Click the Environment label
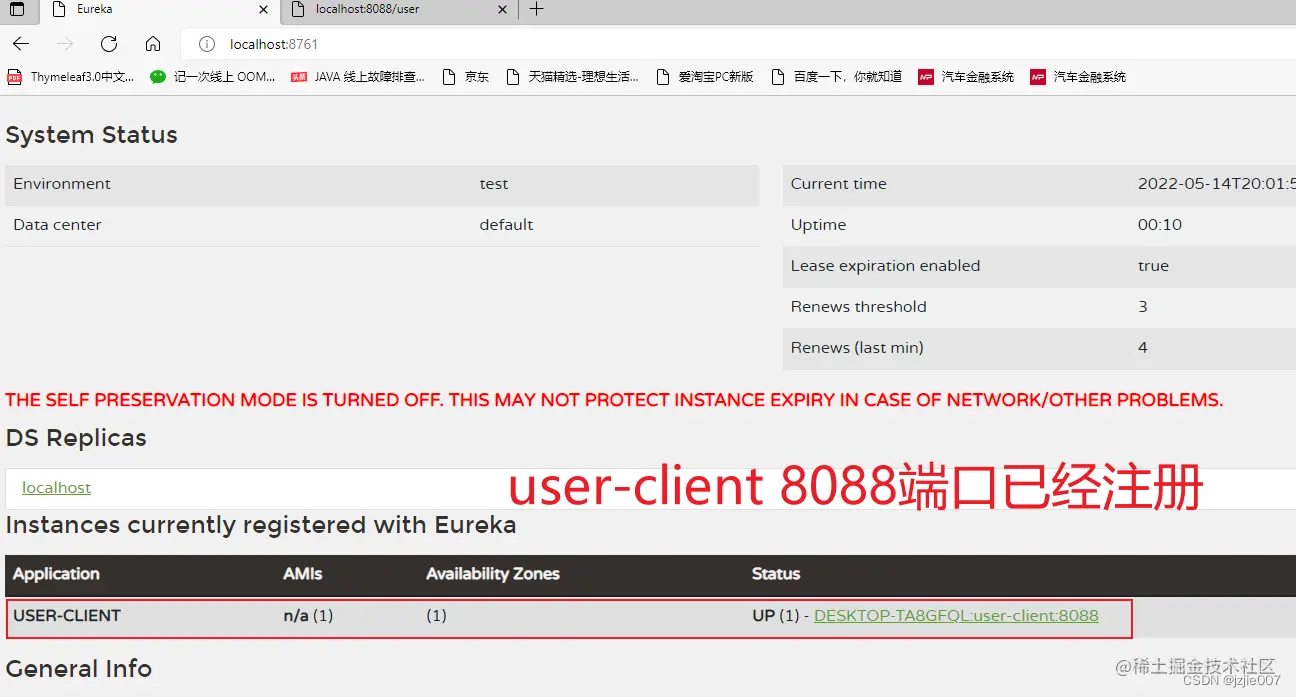This screenshot has width=1296, height=697. (62, 184)
